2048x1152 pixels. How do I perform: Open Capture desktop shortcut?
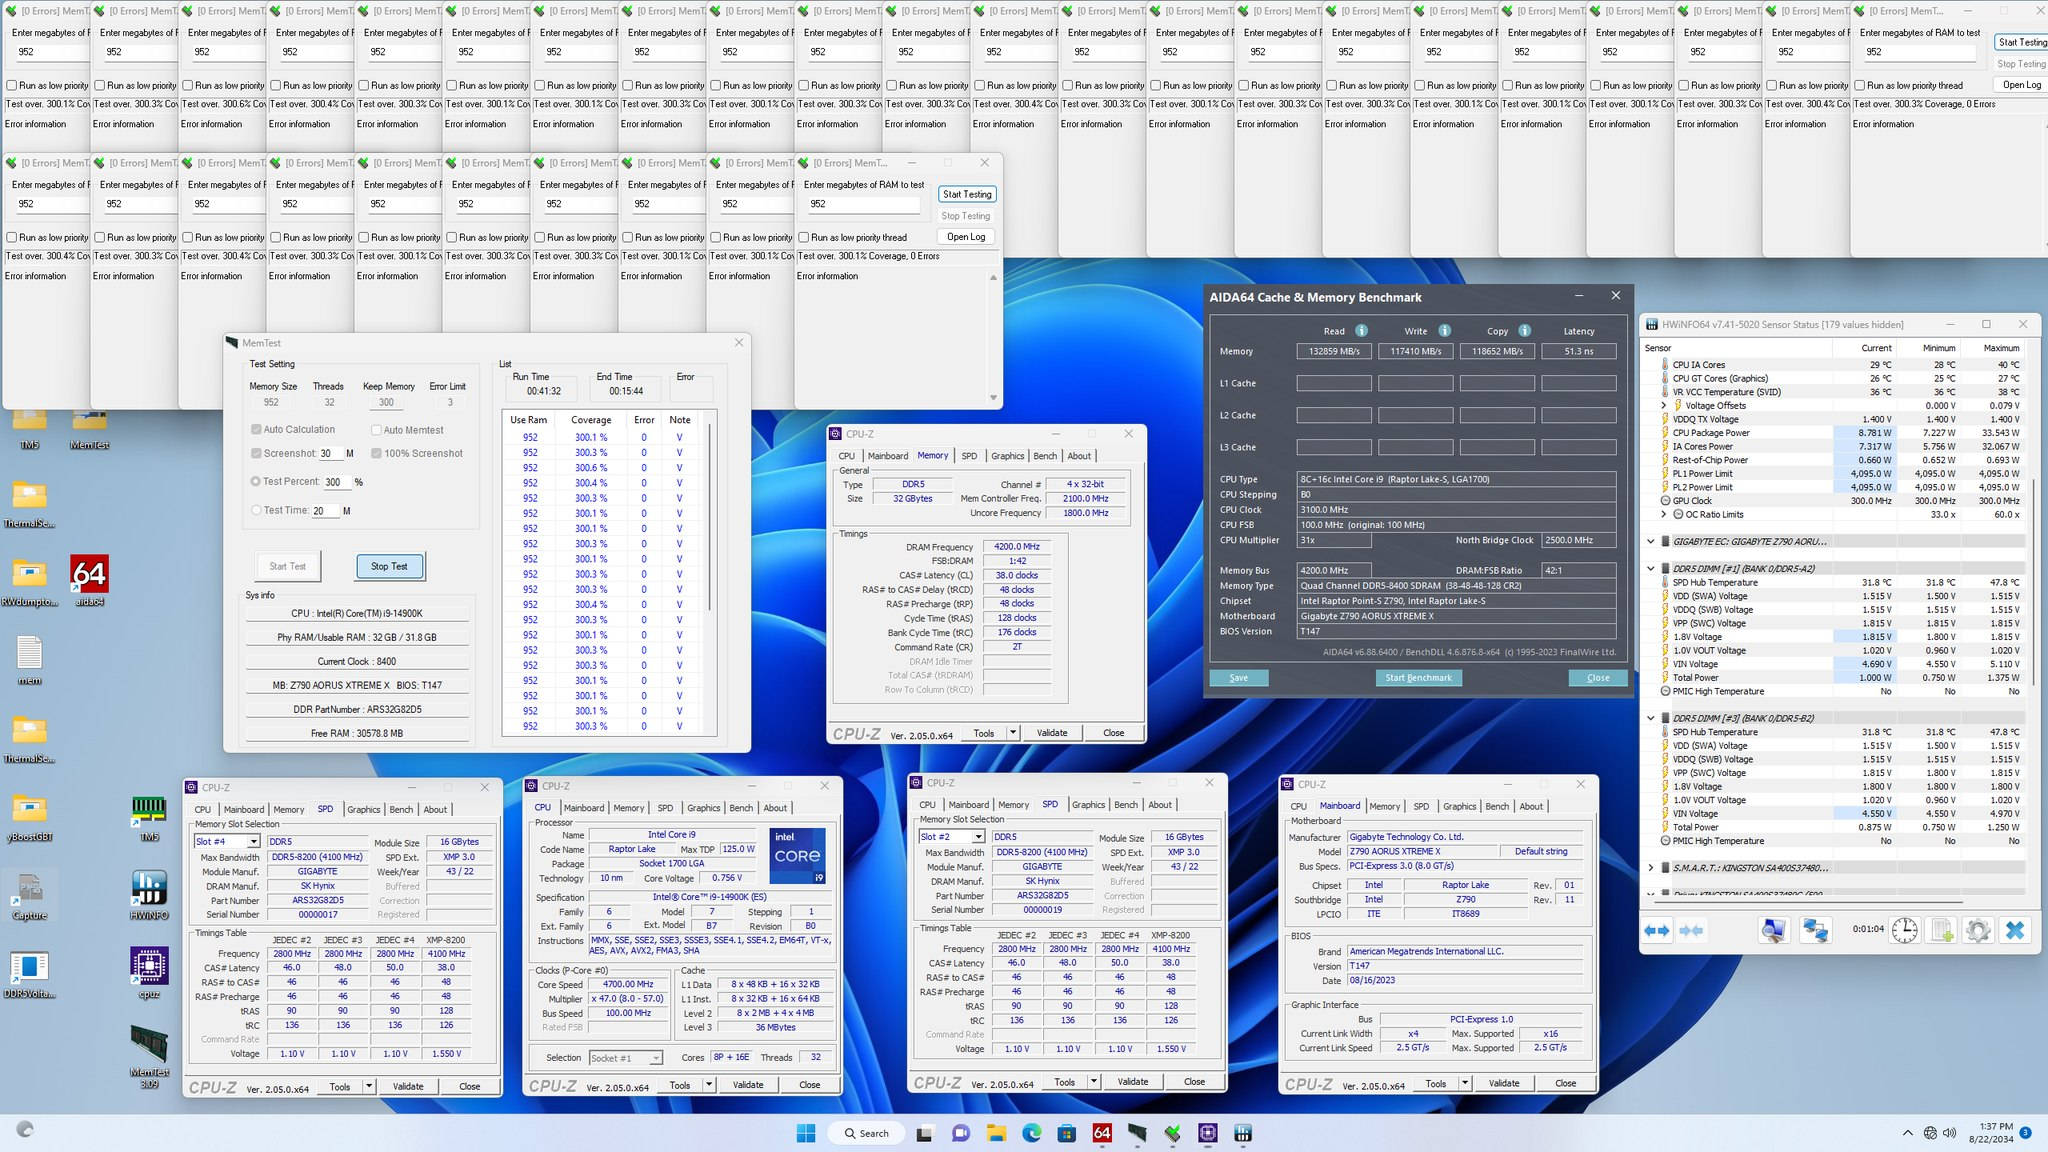29,895
